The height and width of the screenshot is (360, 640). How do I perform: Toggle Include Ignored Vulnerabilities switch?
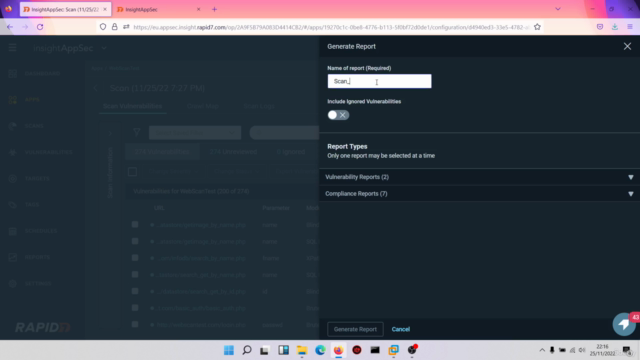click(338, 115)
